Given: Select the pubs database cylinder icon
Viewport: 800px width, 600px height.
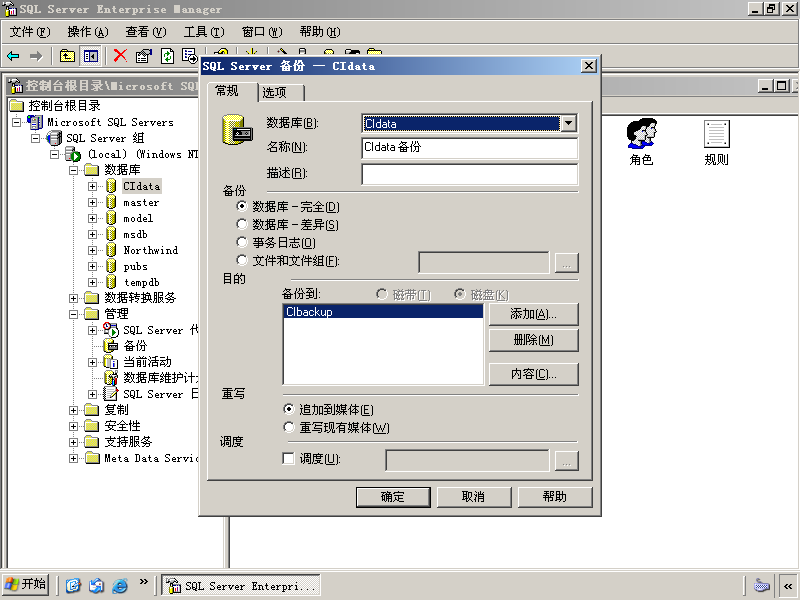Looking at the screenshot, I should pyautogui.click(x=111, y=266).
